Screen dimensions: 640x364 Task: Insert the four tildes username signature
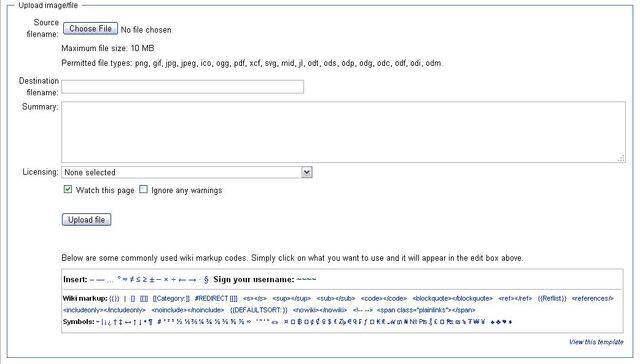coord(306,280)
